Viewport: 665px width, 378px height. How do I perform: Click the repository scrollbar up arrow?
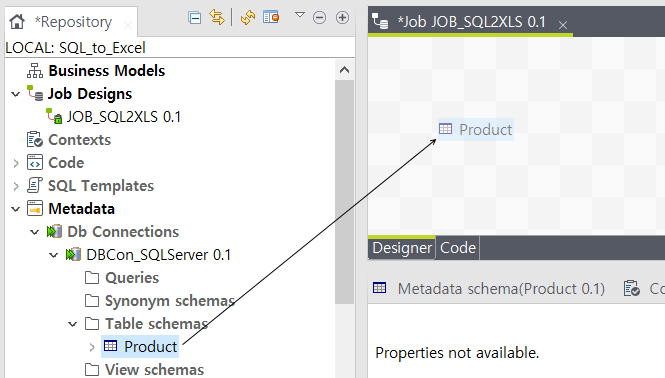point(344,70)
